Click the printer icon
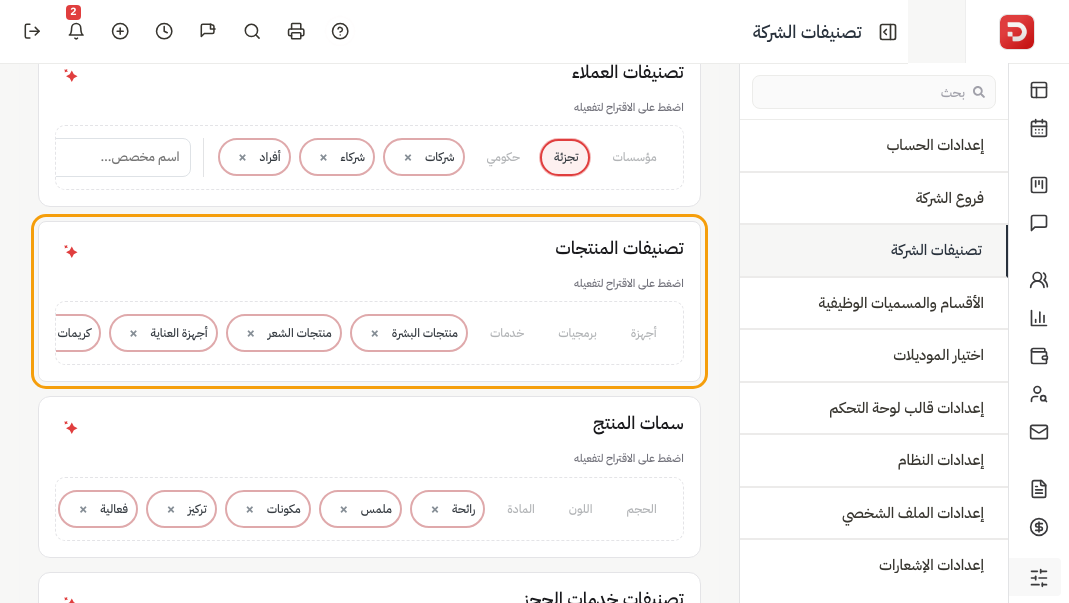This screenshot has width=1069, height=603. [296, 31]
